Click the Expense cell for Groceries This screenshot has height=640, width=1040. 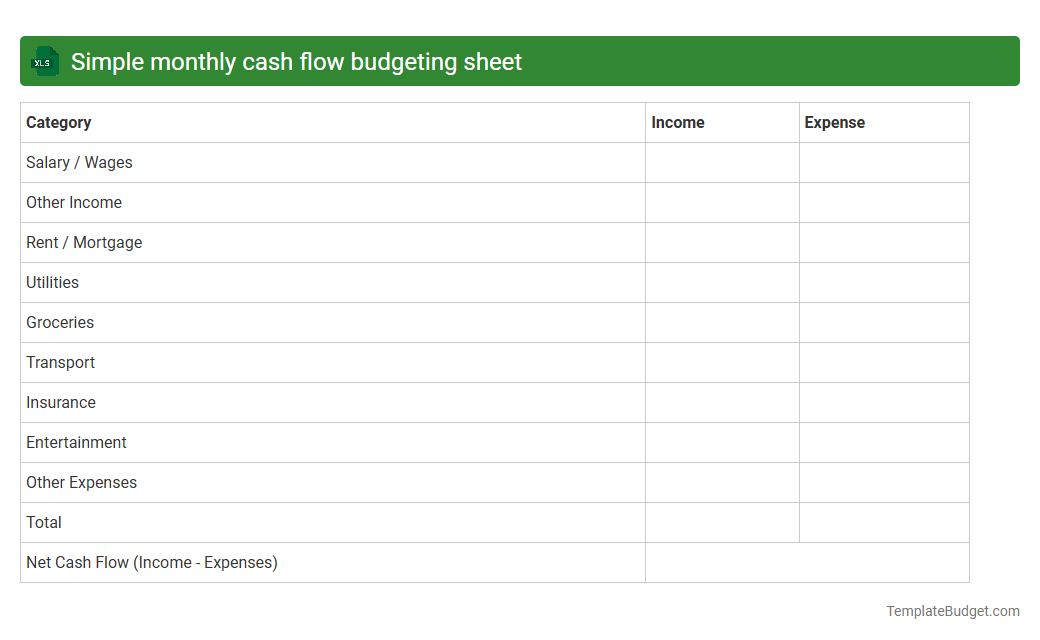pos(883,322)
